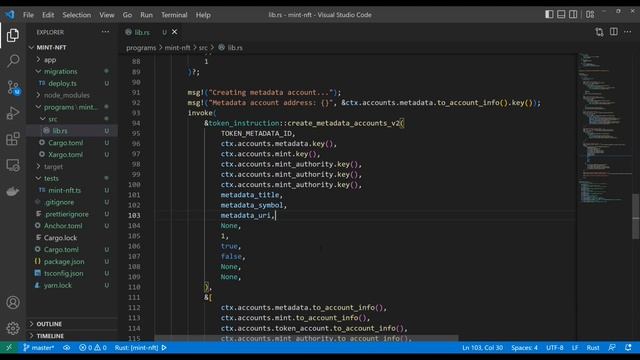This screenshot has width=640, height=360.
Task: Open the View menu
Action: [107, 15]
